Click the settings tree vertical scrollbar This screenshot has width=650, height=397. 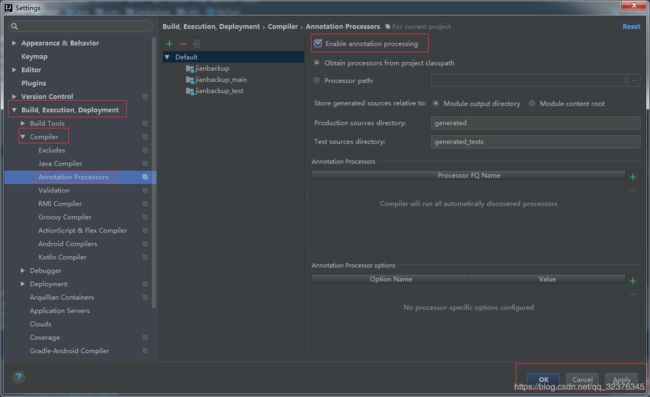point(154,173)
